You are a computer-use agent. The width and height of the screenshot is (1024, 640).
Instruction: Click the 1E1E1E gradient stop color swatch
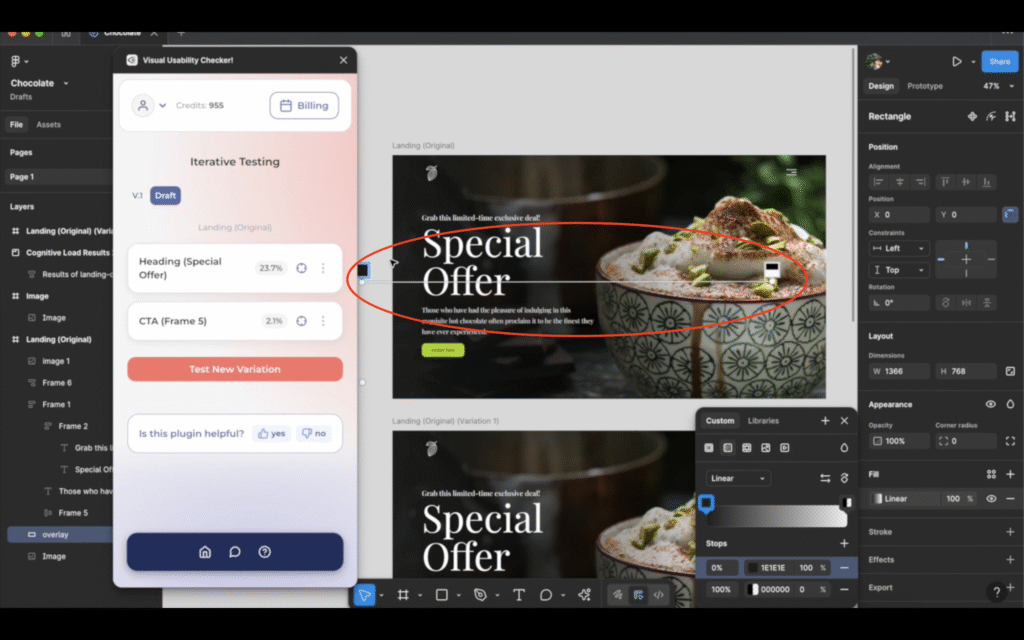752,568
